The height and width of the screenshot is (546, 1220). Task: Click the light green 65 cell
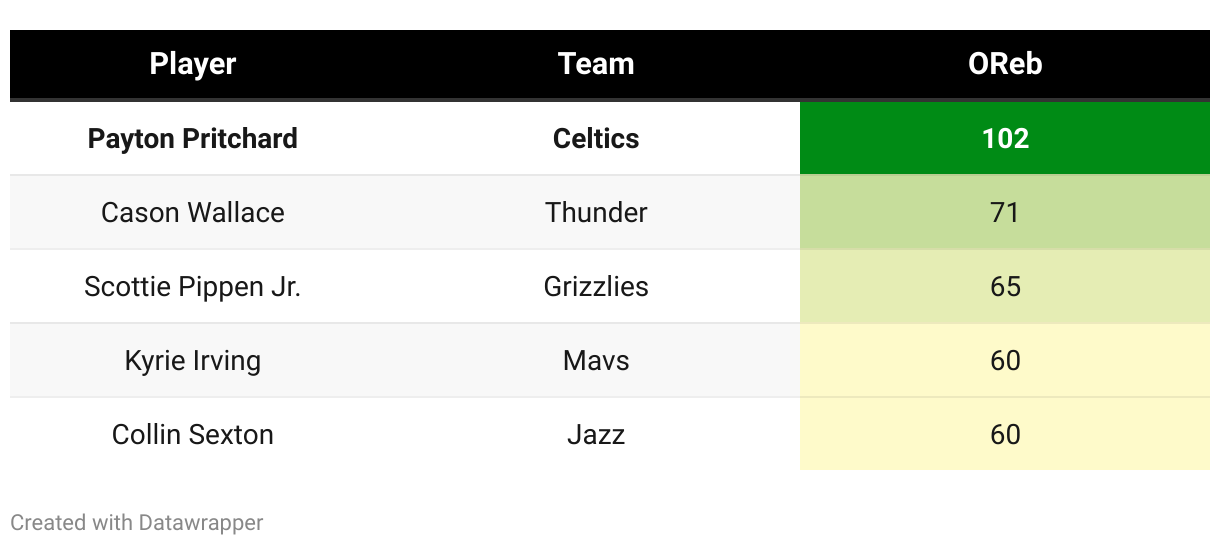click(1004, 286)
